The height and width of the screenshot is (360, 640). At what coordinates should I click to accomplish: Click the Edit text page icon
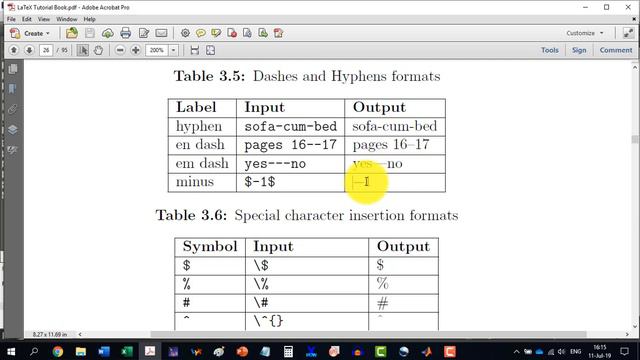tap(144, 33)
